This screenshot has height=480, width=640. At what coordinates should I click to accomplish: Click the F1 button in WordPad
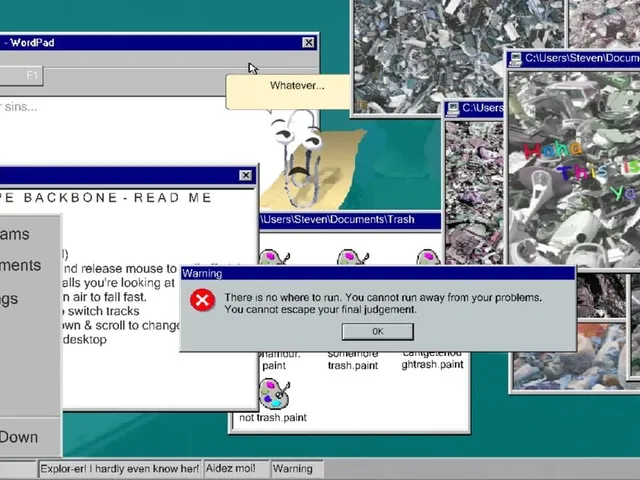click(21, 76)
